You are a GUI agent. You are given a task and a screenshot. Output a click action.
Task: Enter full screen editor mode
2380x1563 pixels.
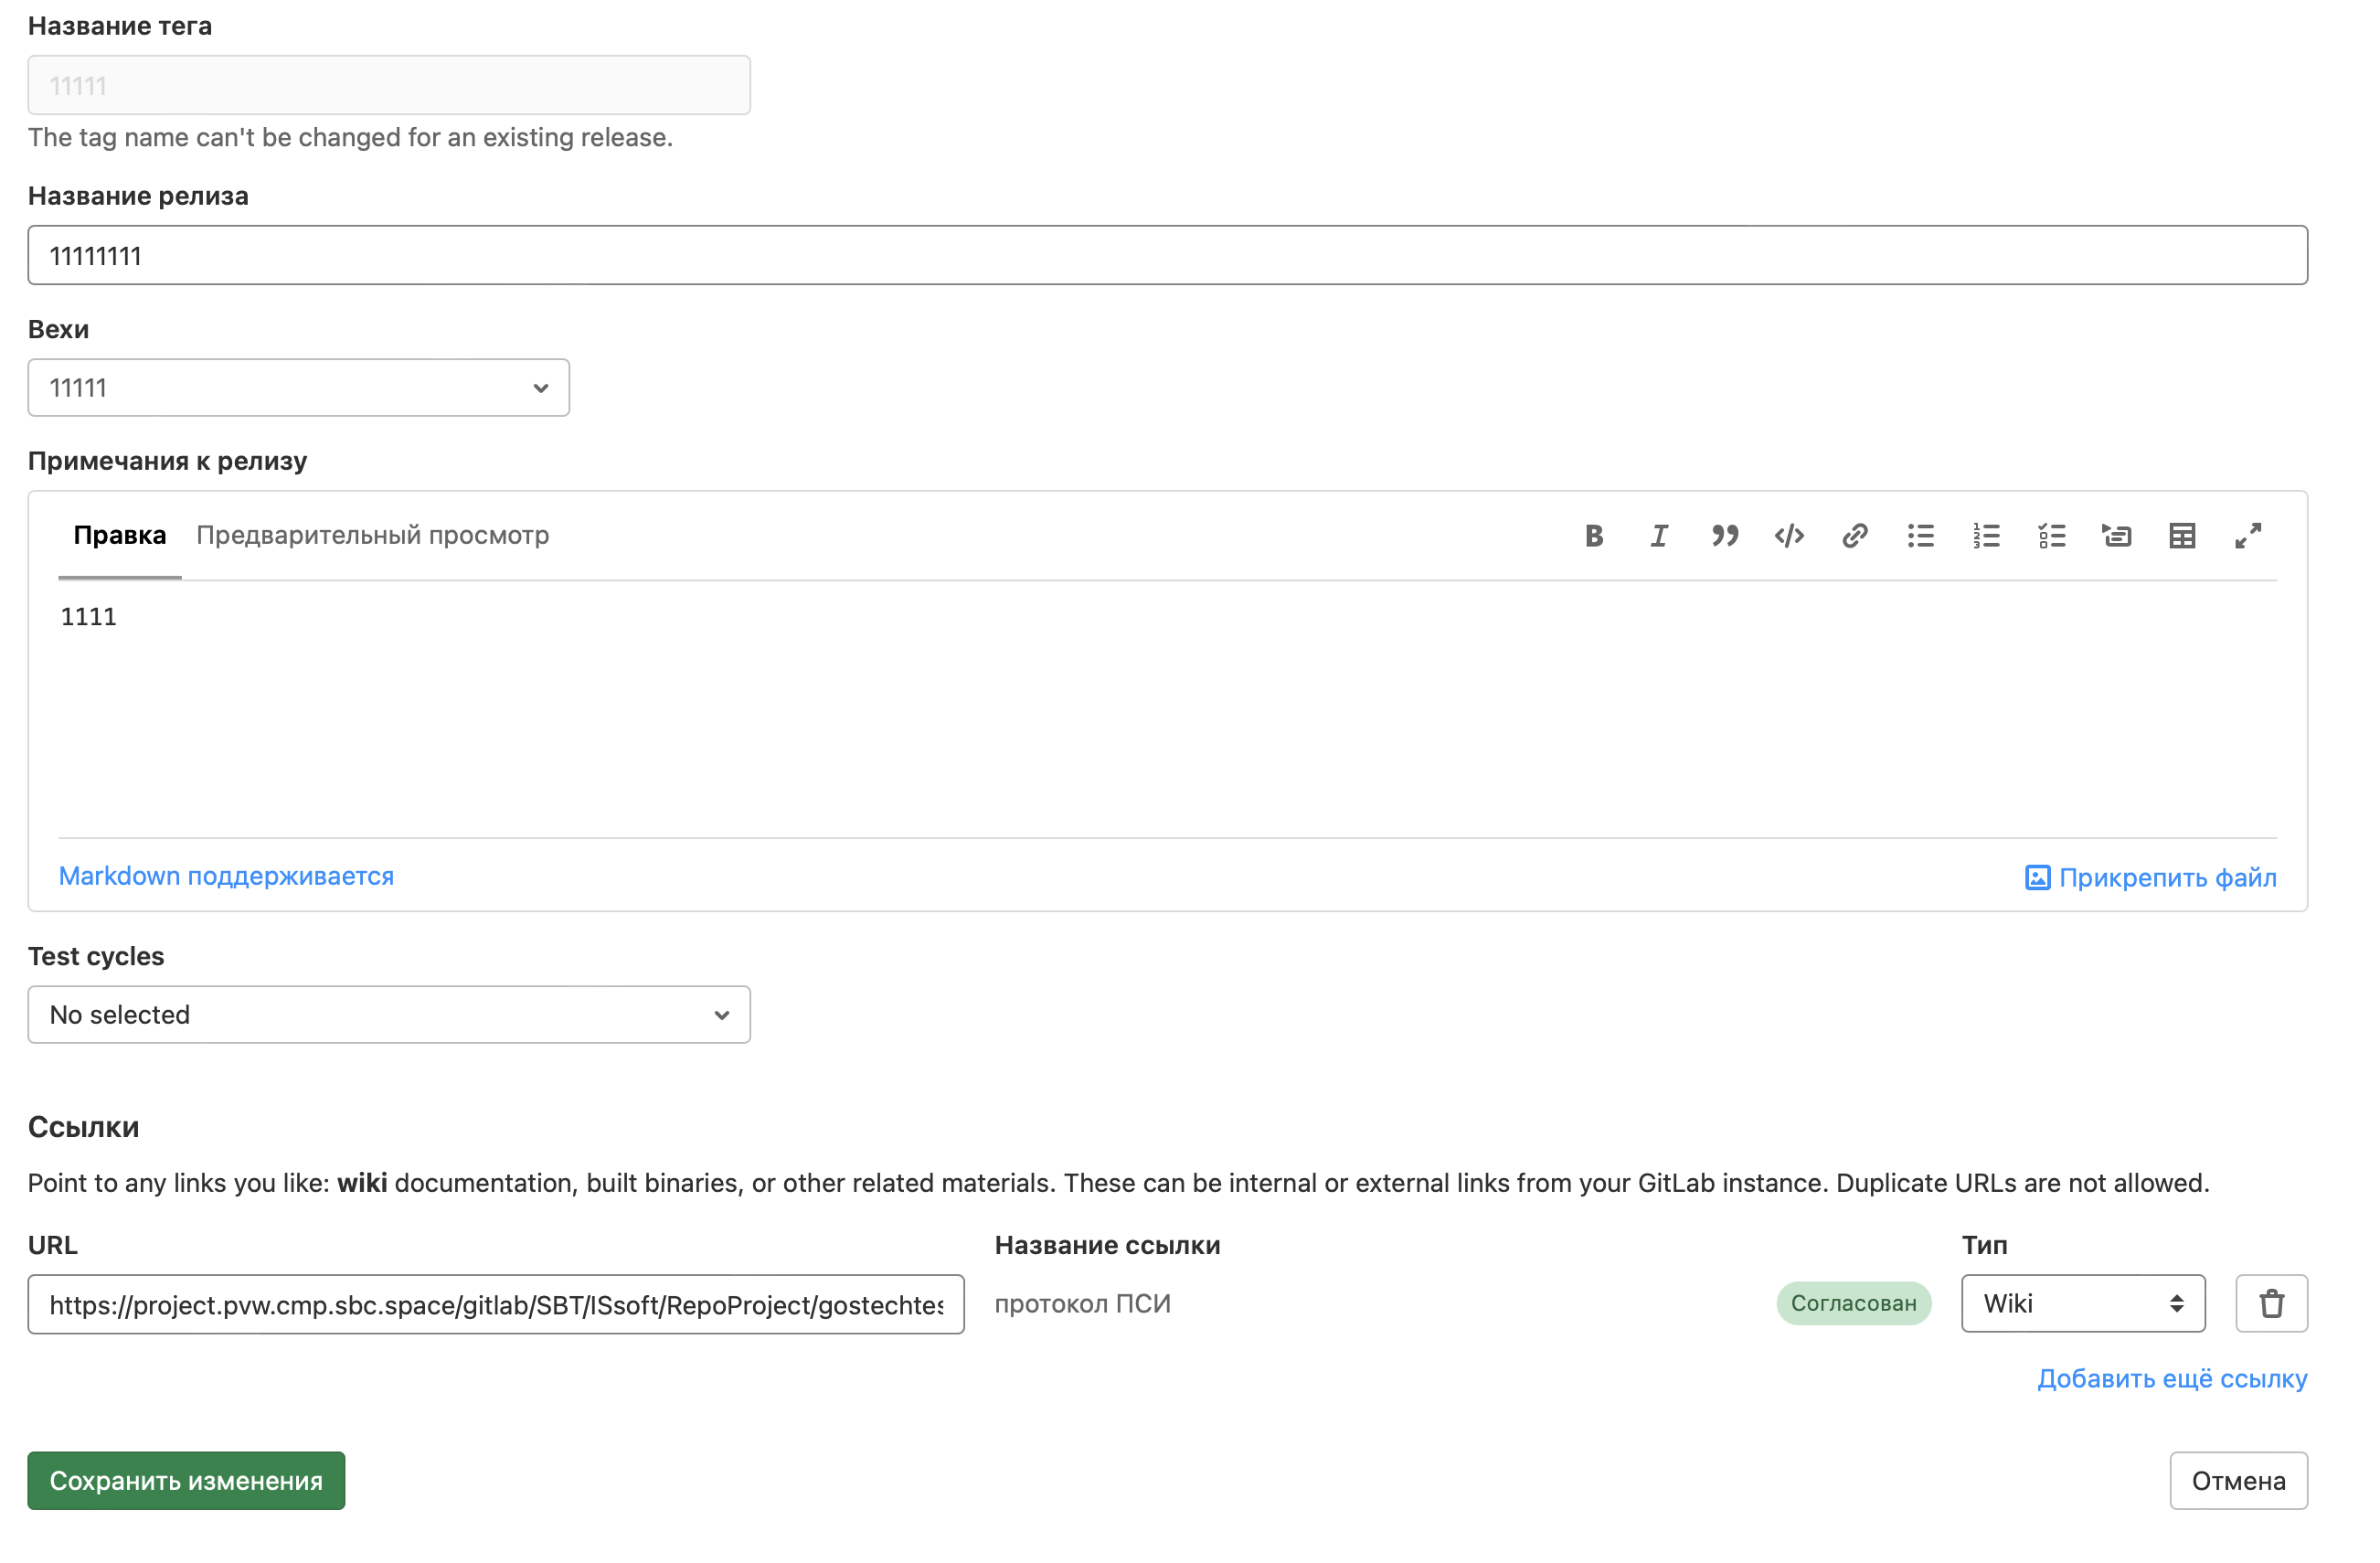pos(2248,536)
